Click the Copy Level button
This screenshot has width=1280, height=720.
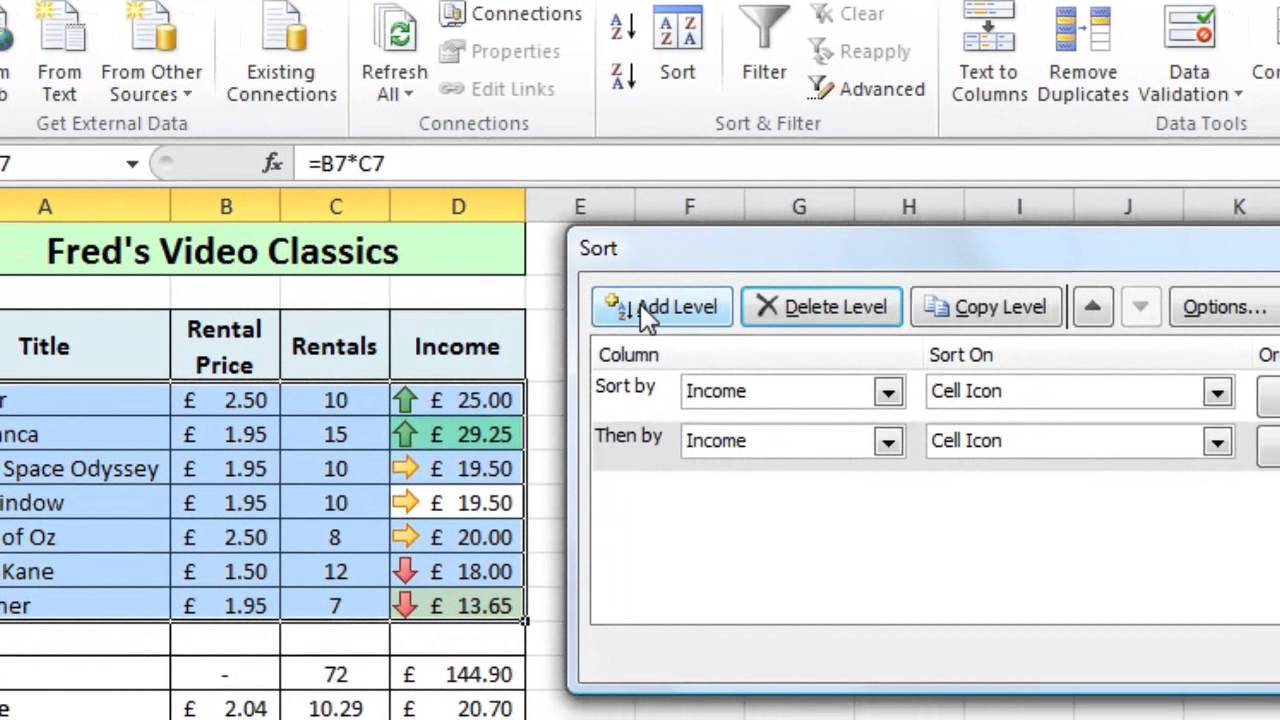(987, 307)
